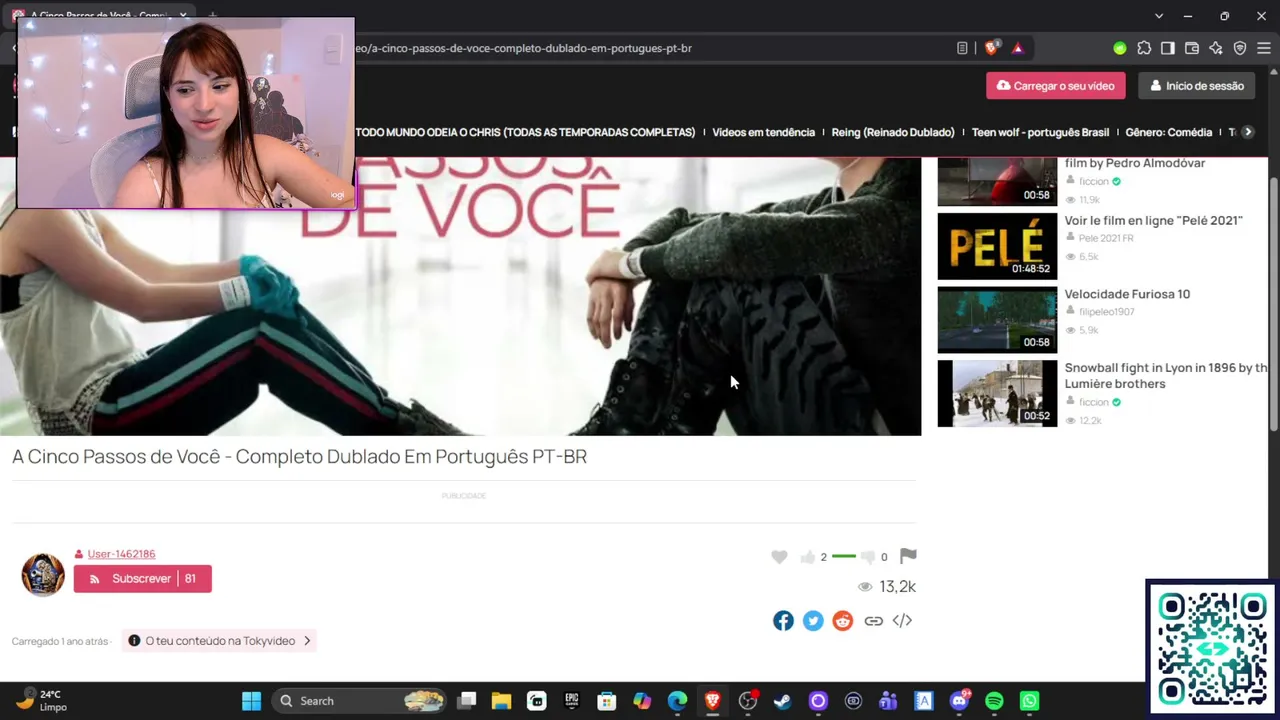Open Discord from the taskbar
The image size is (1280, 720).
tap(959, 701)
